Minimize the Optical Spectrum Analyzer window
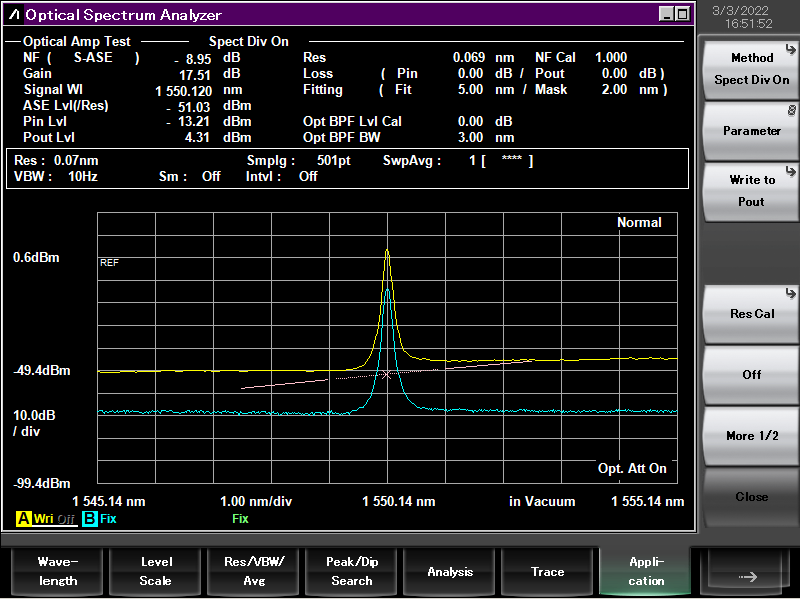The image size is (800, 600). pyautogui.click(x=667, y=14)
